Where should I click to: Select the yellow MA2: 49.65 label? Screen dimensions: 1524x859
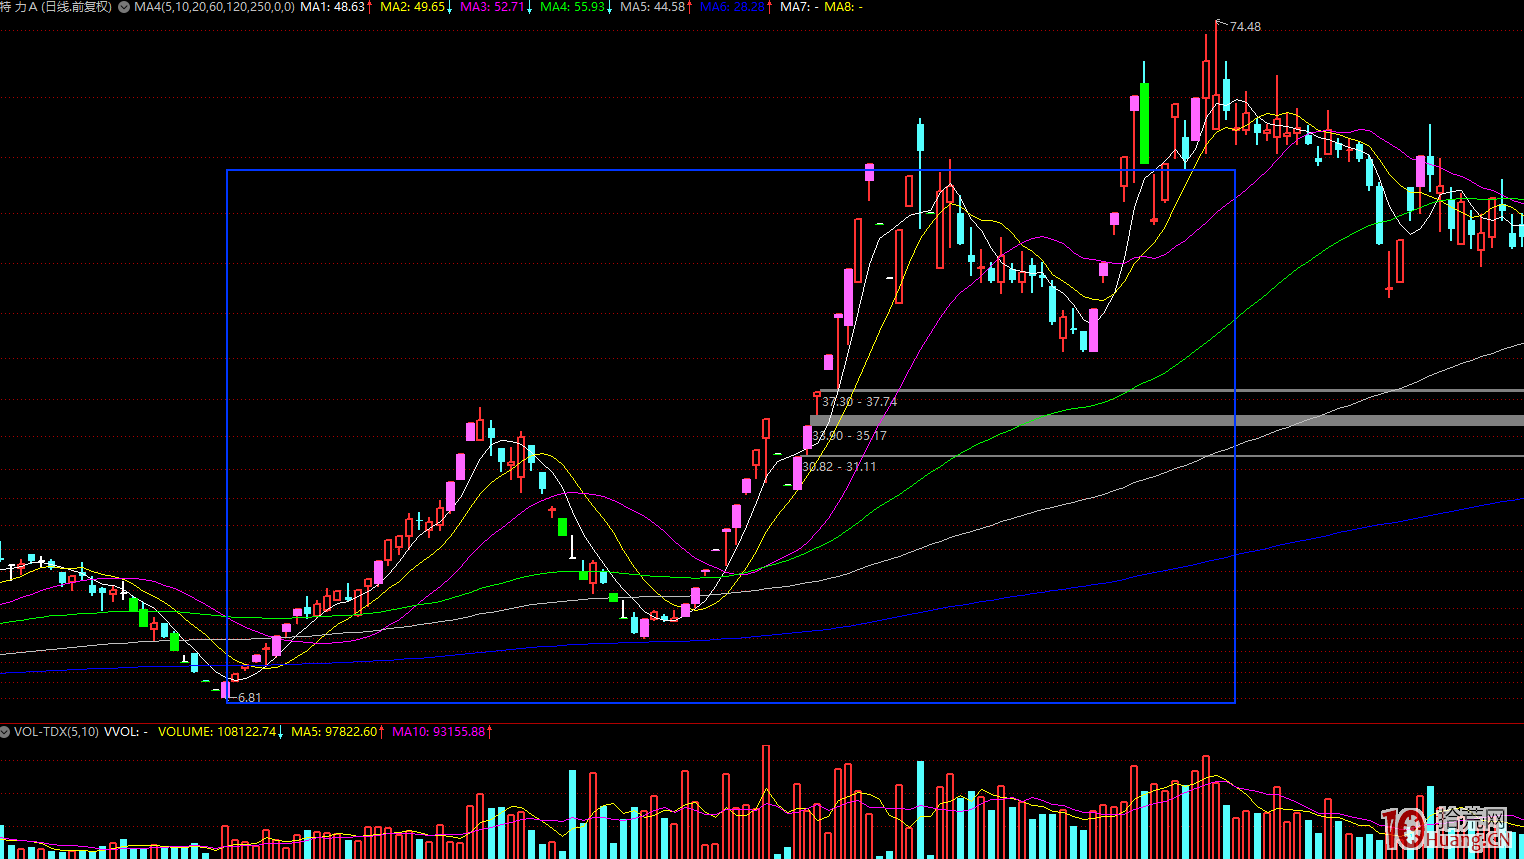coord(413,7)
